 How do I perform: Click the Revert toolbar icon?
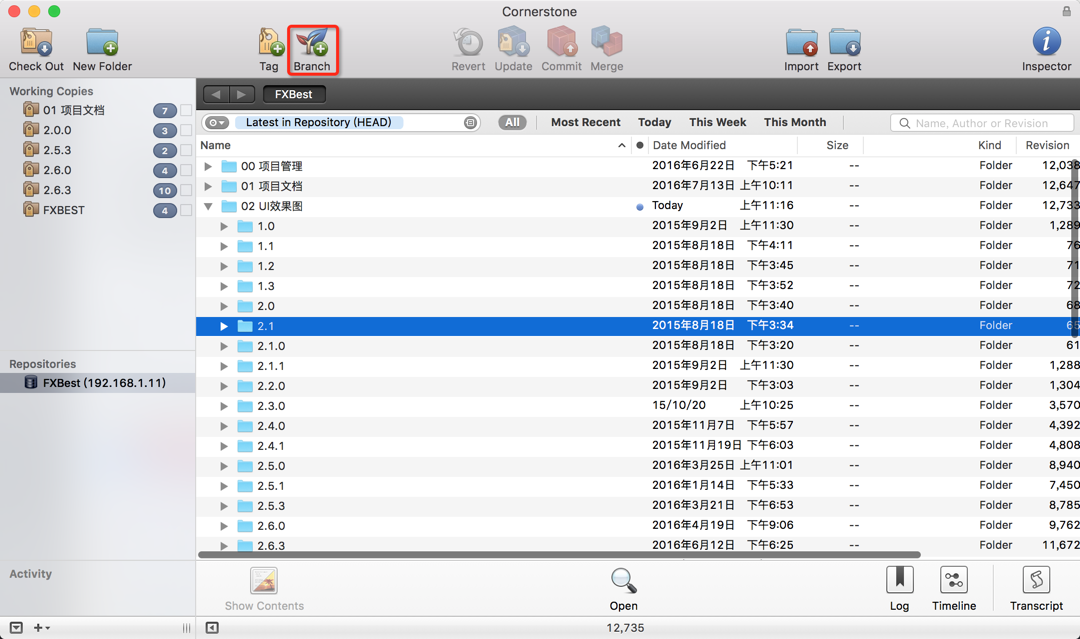click(468, 43)
